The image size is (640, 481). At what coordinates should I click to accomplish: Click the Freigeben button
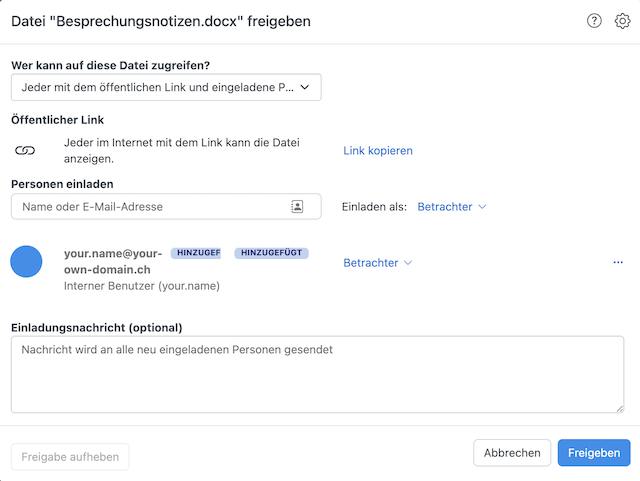click(594, 453)
